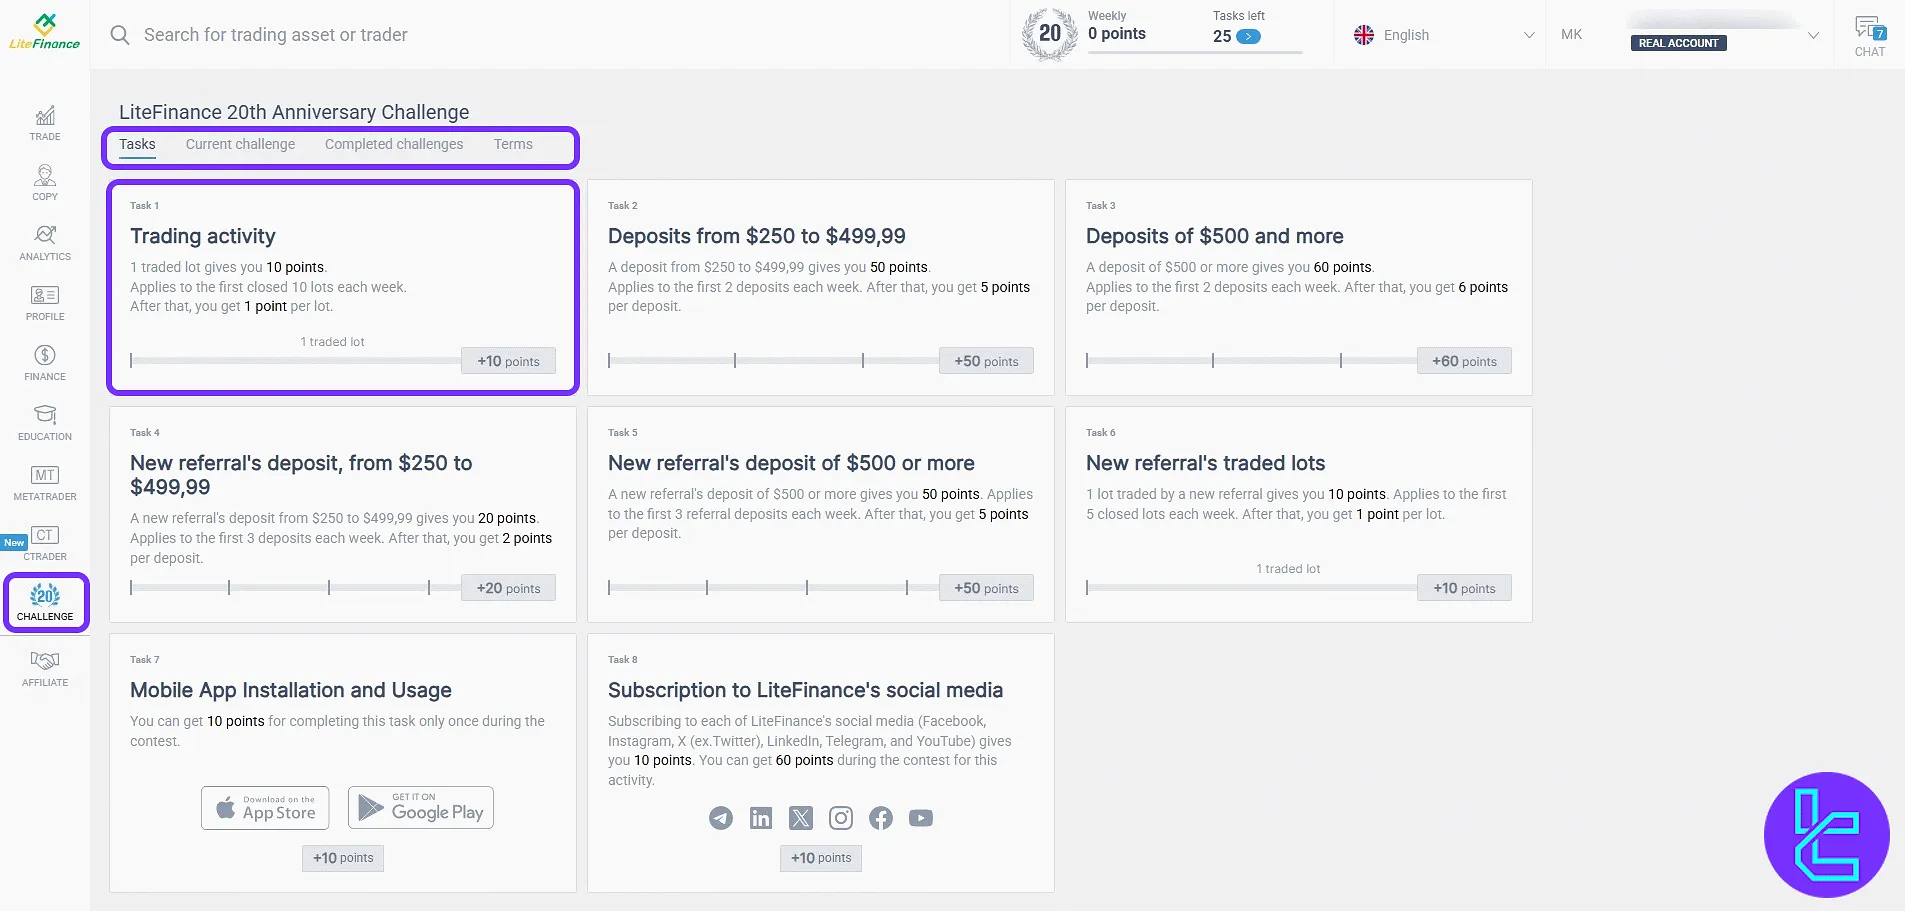The image size is (1905, 911).
Task: Click the 20th anniversary badge icon
Action: pyautogui.click(x=1049, y=34)
